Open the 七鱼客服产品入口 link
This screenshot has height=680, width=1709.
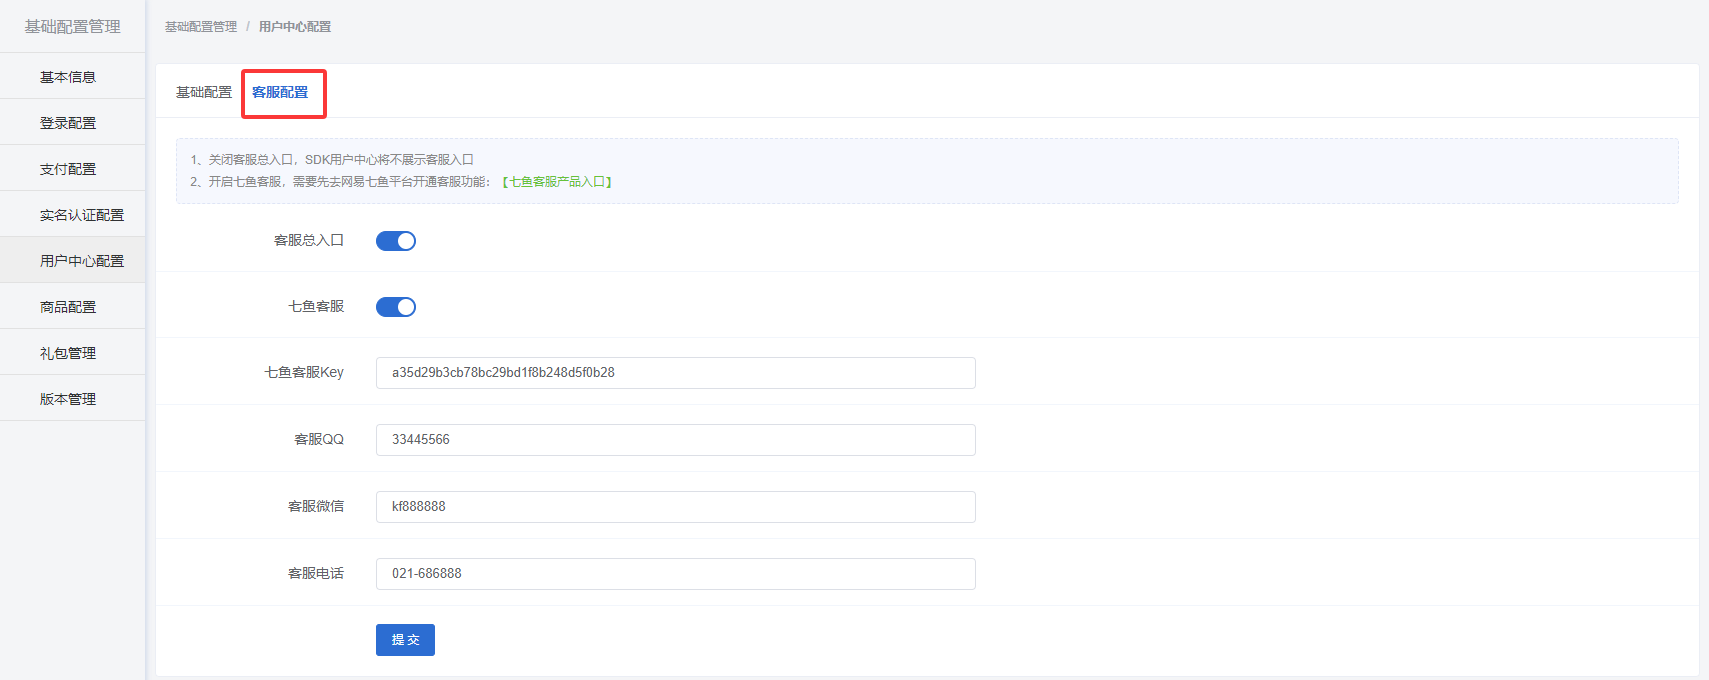(557, 182)
